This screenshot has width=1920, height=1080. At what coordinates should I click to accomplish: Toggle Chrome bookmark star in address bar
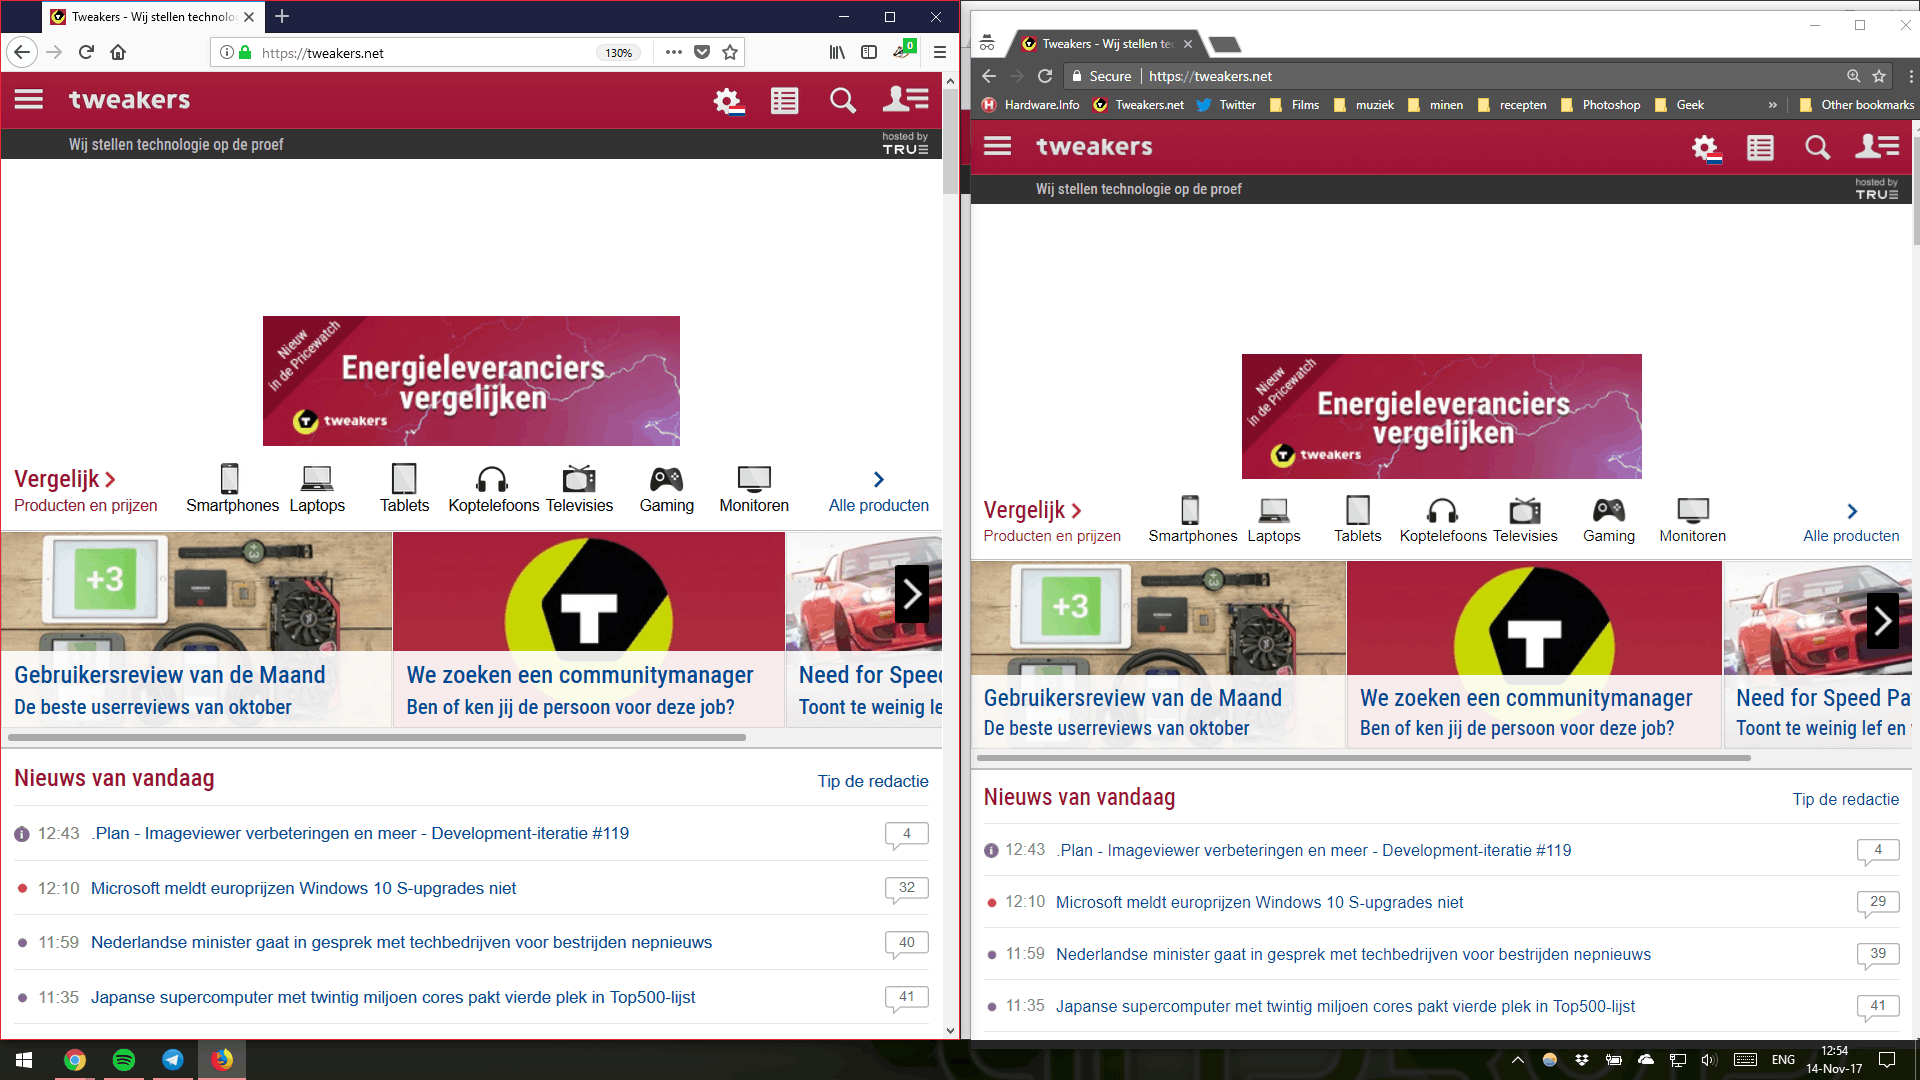coord(1879,76)
